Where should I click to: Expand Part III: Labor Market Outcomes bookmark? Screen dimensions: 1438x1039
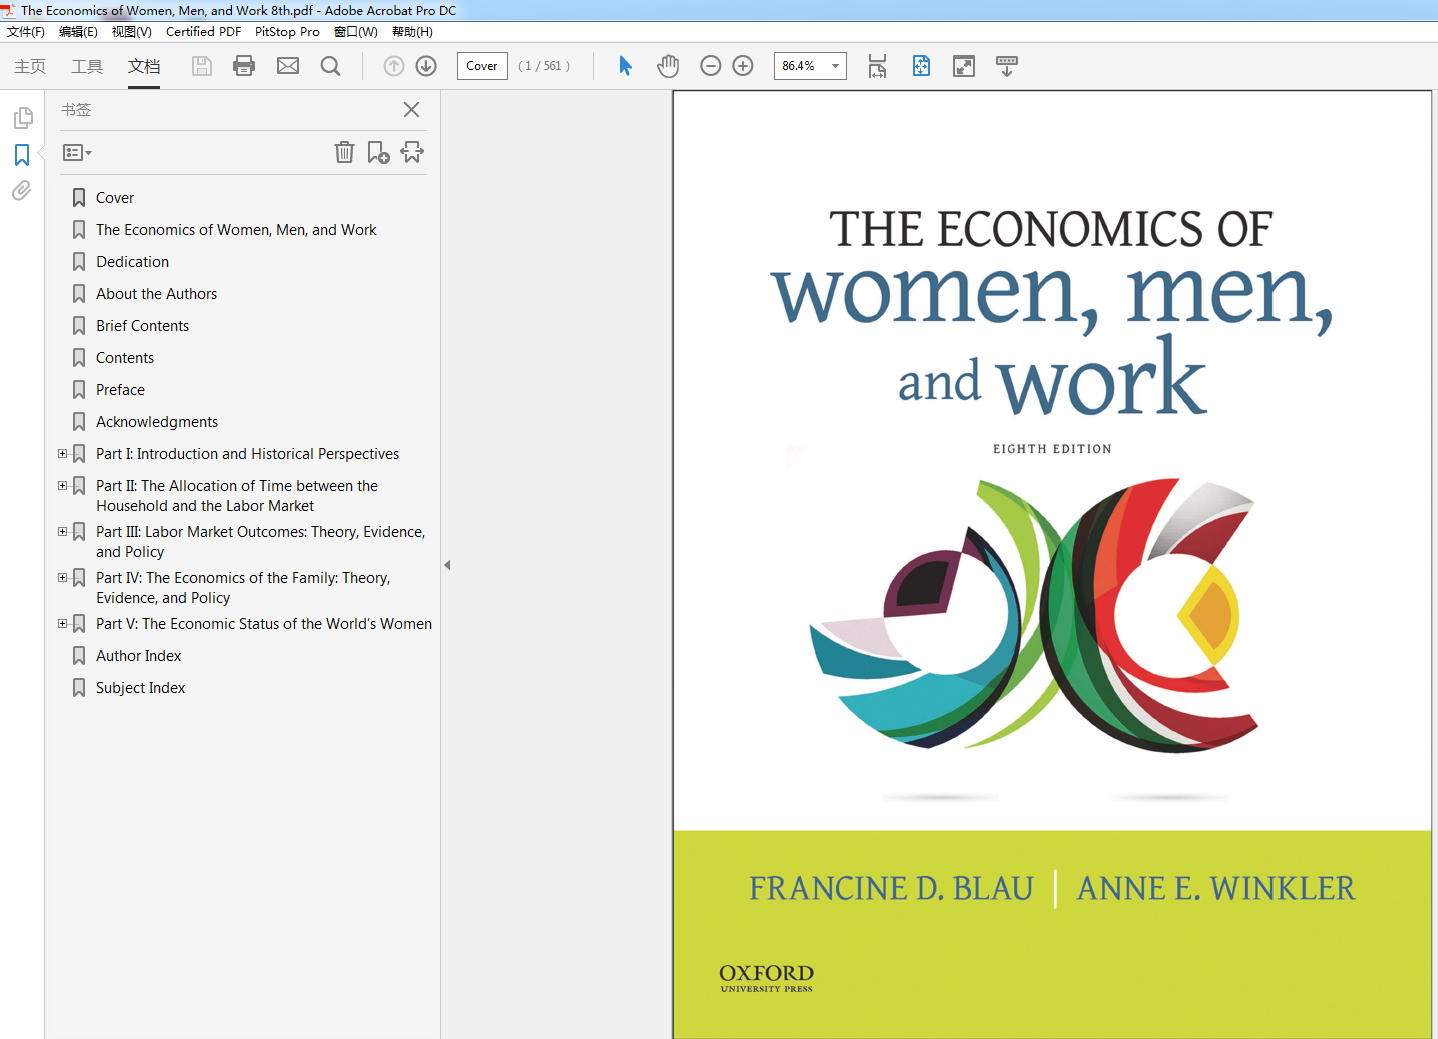coord(62,532)
